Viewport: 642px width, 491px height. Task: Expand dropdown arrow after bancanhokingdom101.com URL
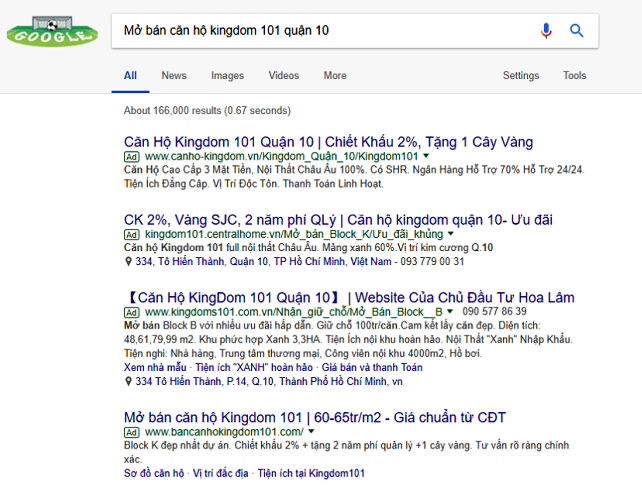(311, 431)
